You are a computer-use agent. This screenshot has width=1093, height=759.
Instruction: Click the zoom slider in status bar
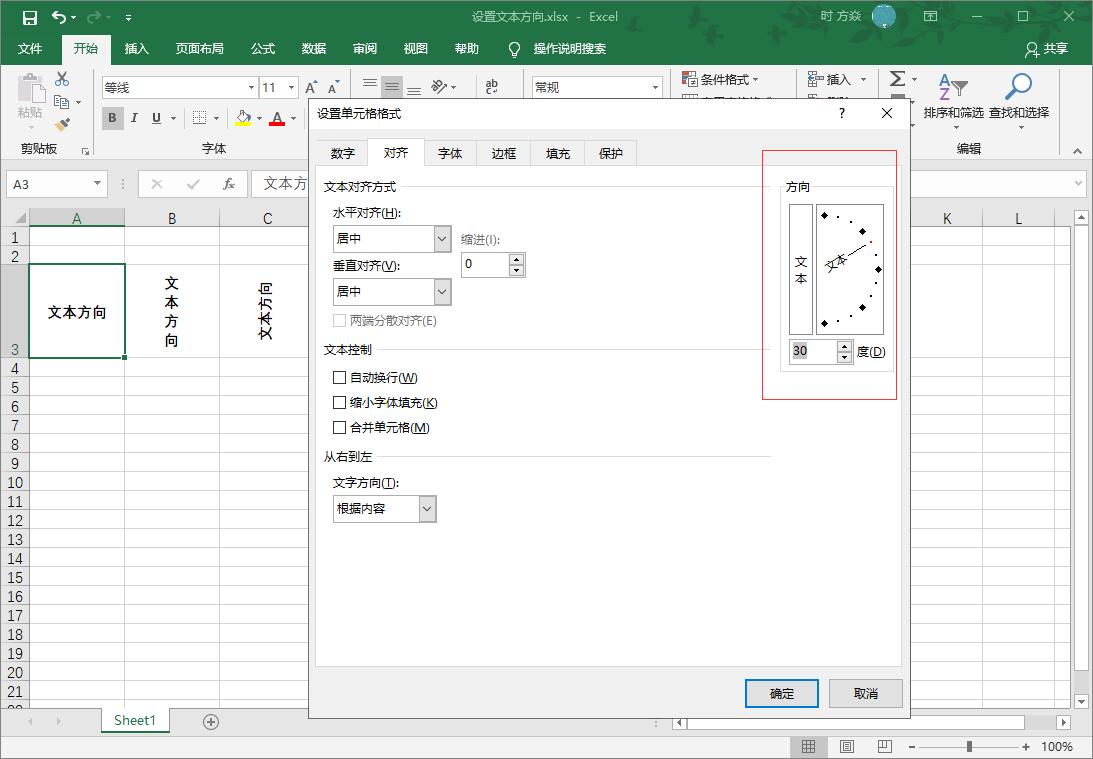(x=969, y=747)
